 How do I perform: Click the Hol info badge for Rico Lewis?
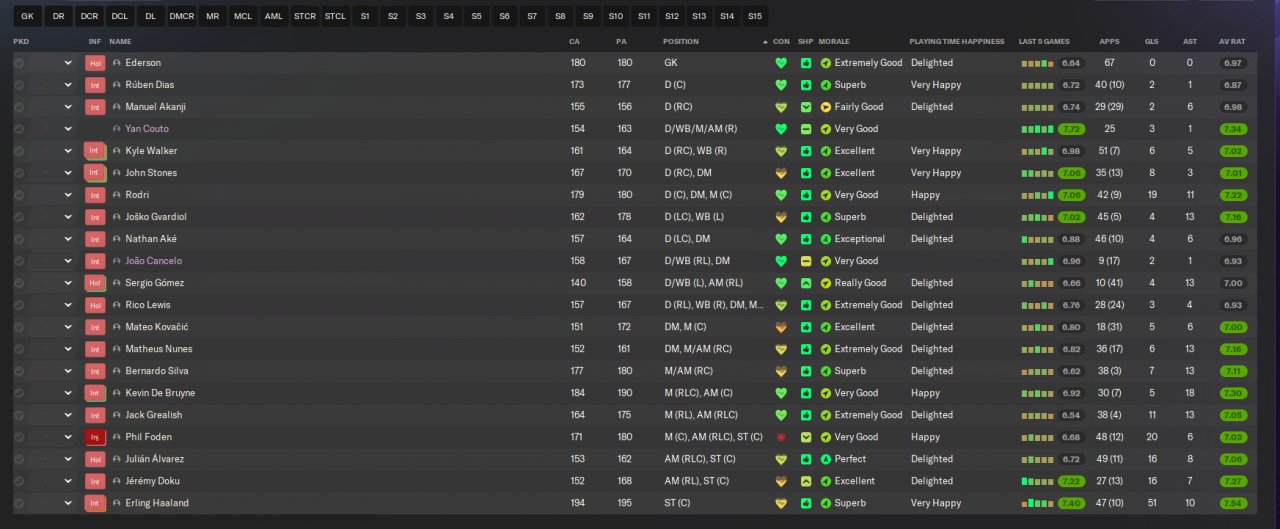click(95, 305)
